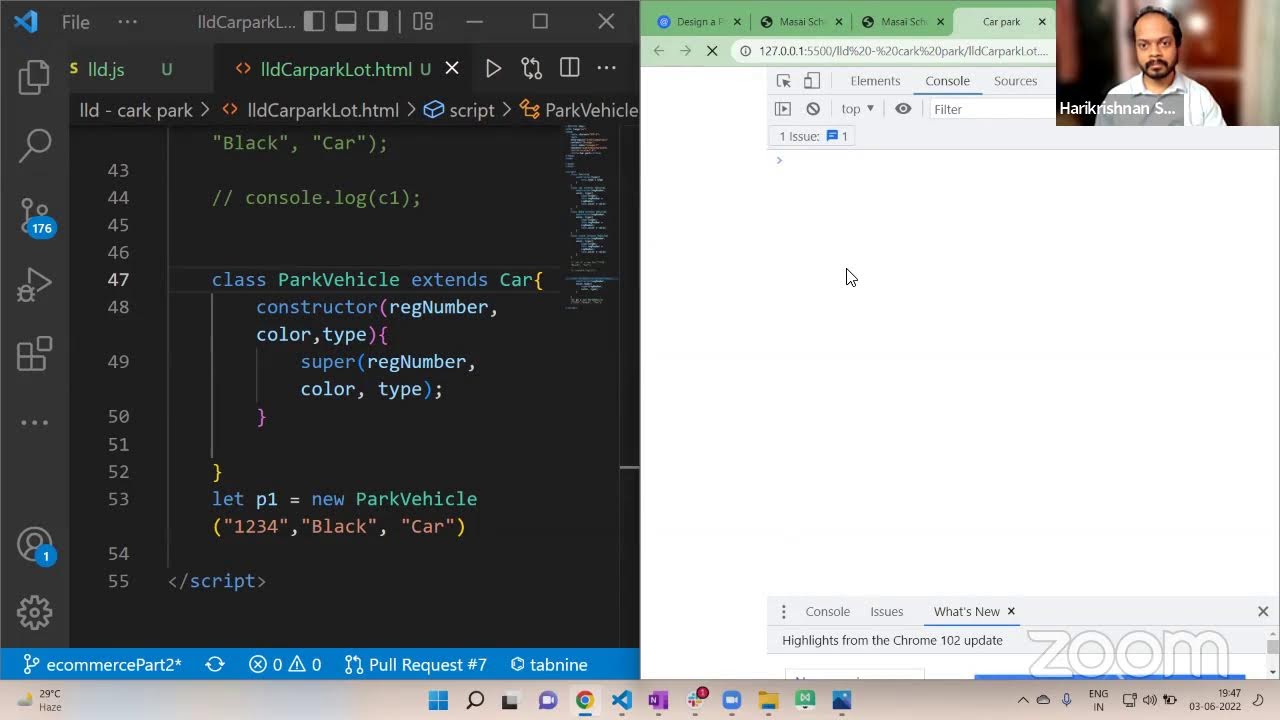Expand 'lld - cark park' breadcrumb
Image resolution: width=1280 pixels, height=720 pixels.
tap(136, 110)
